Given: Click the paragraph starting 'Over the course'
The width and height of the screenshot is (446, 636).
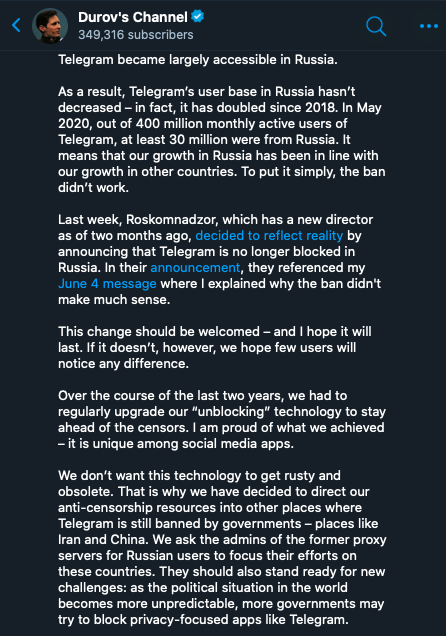Looking at the screenshot, I should (222, 419).
